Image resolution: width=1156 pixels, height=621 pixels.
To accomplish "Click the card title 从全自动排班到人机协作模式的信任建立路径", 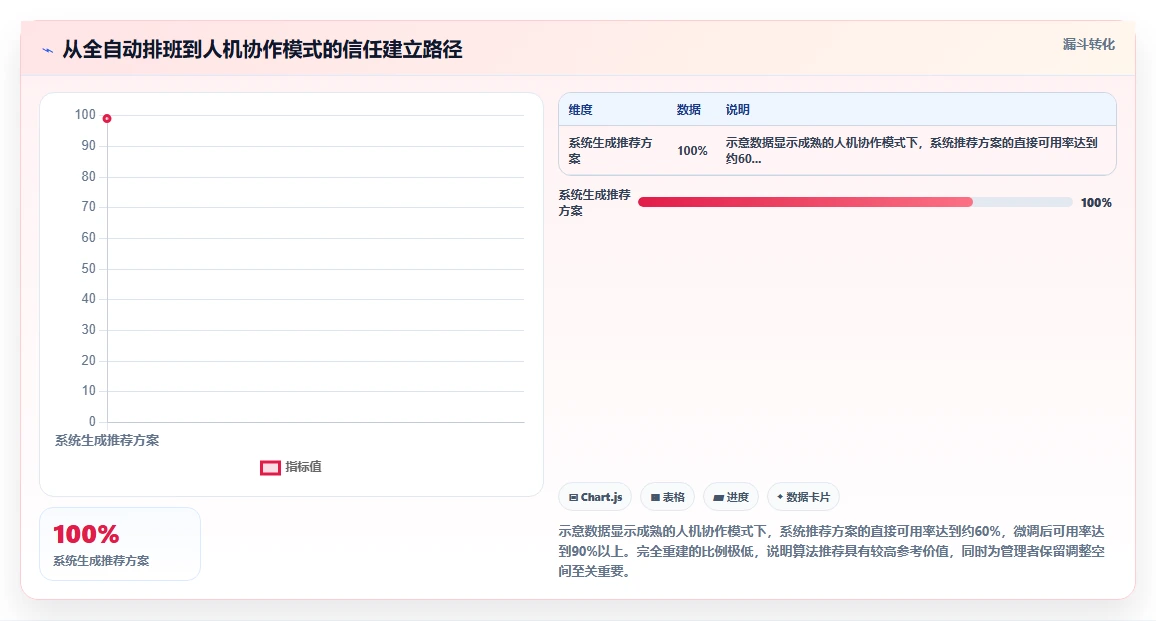I will [x=262, y=49].
